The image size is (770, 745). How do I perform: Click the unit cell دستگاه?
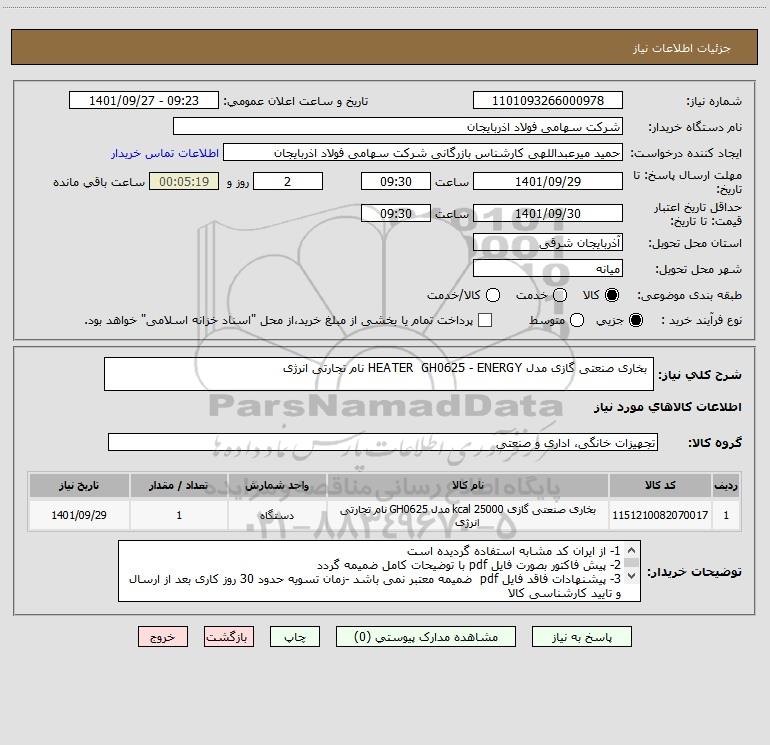point(277,515)
